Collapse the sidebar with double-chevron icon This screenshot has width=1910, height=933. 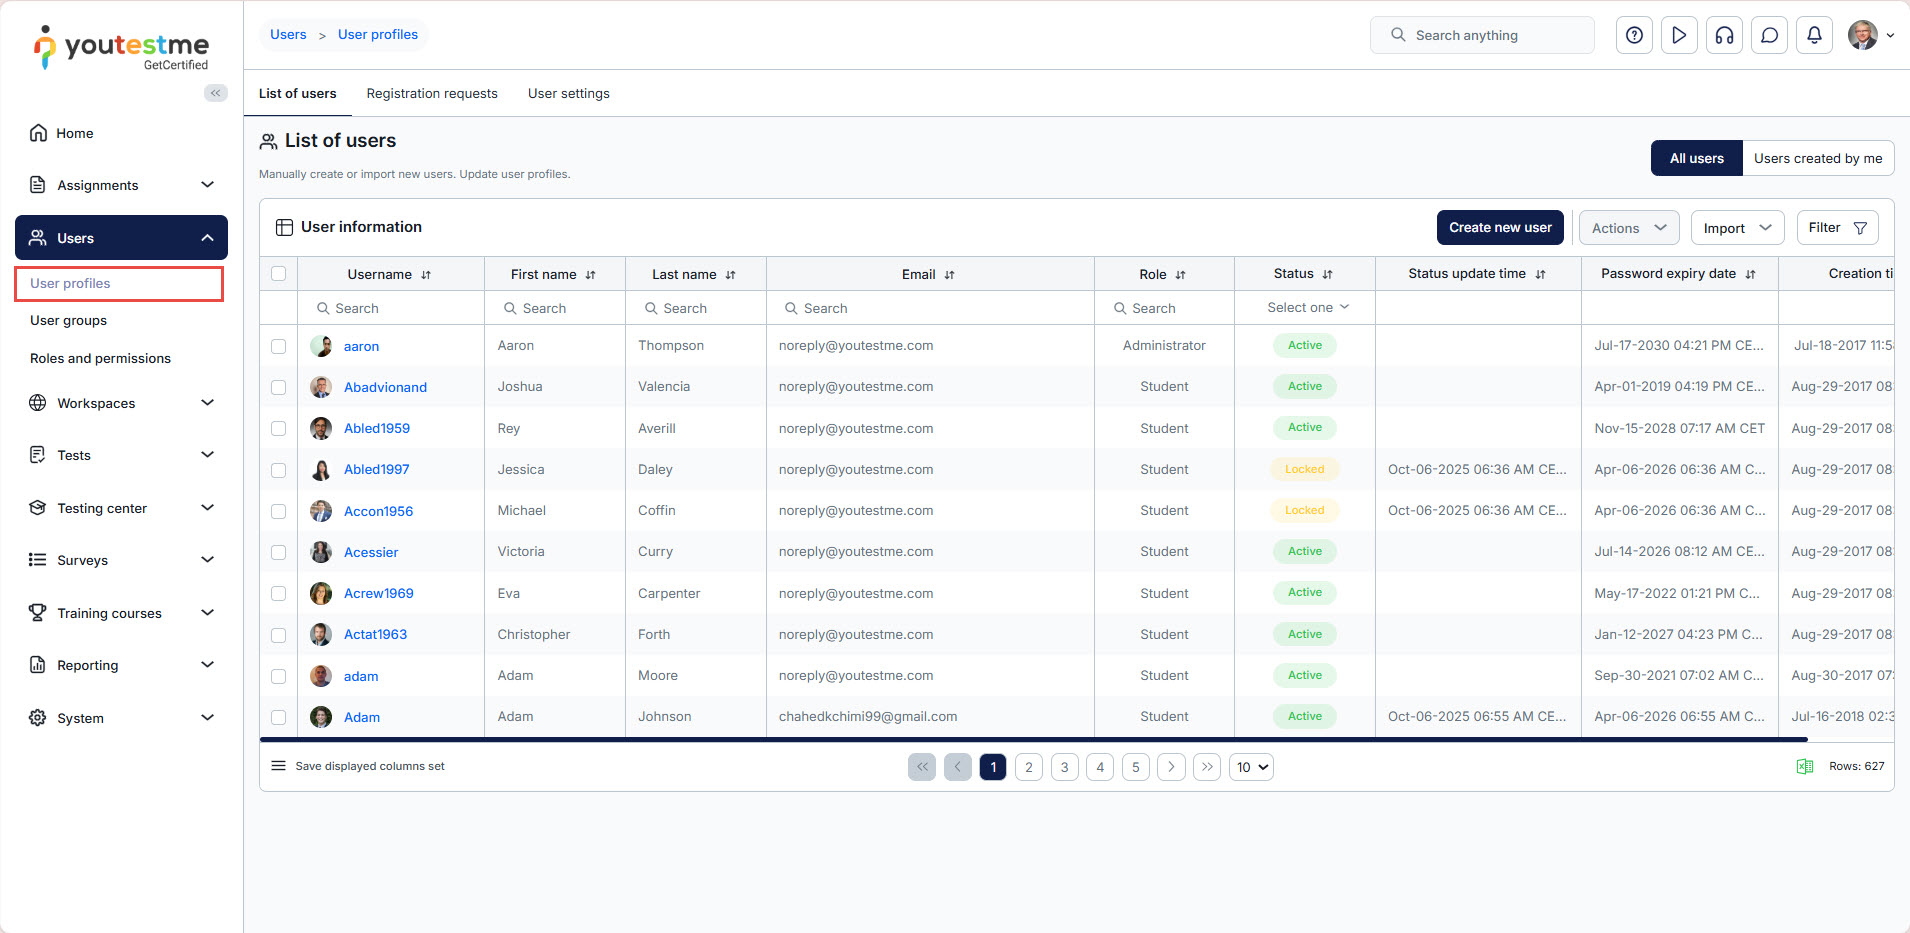pos(215,93)
